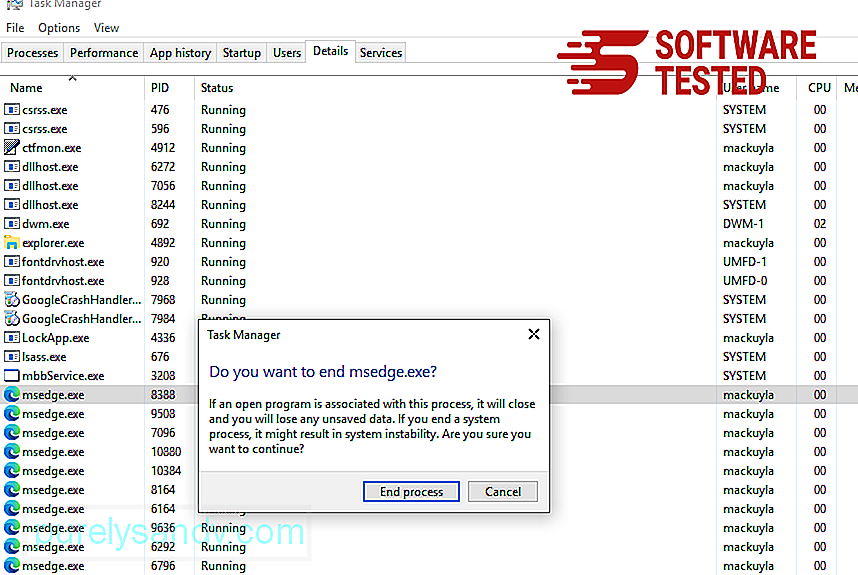Click the UMFD-1 user name cell
The width and height of the screenshot is (858, 575).
click(x=745, y=262)
